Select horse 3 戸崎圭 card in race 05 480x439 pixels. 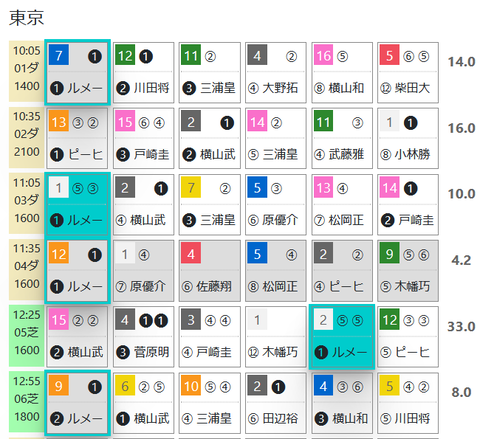coord(209,337)
